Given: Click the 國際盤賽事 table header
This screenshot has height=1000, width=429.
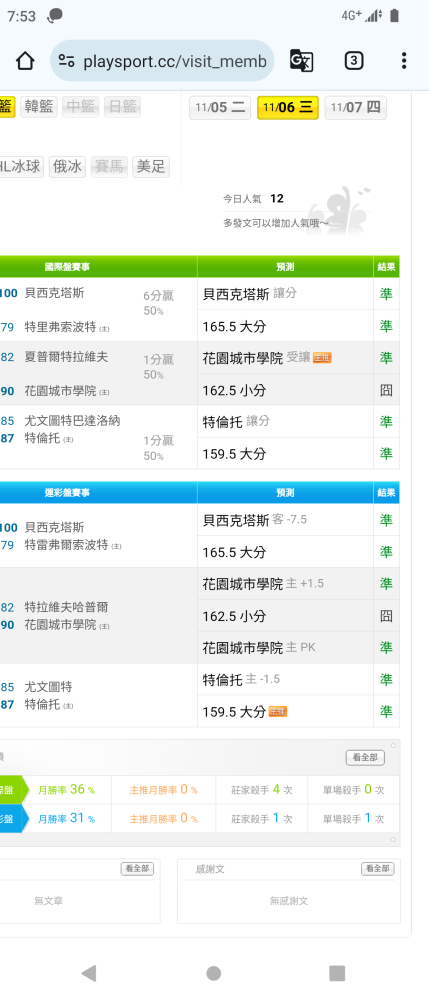Looking at the screenshot, I should [67, 267].
